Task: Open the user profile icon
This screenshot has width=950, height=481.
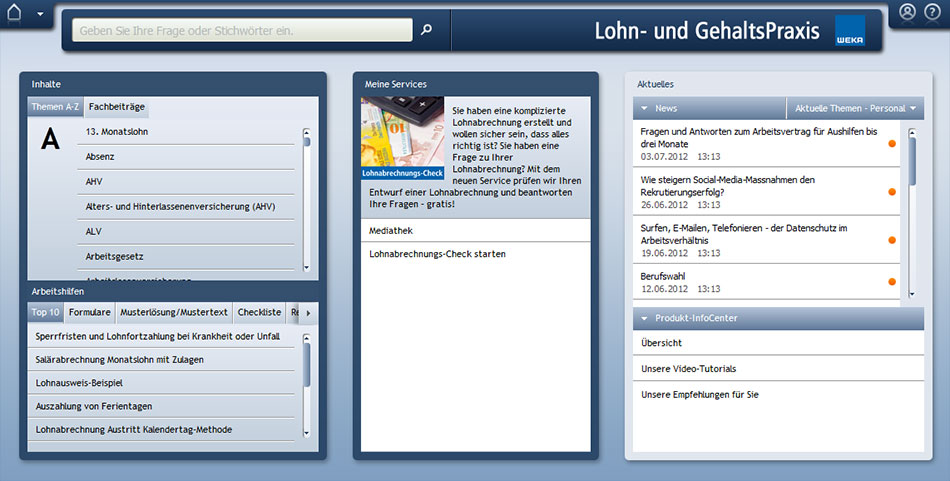Action: (x=907, y=12)
